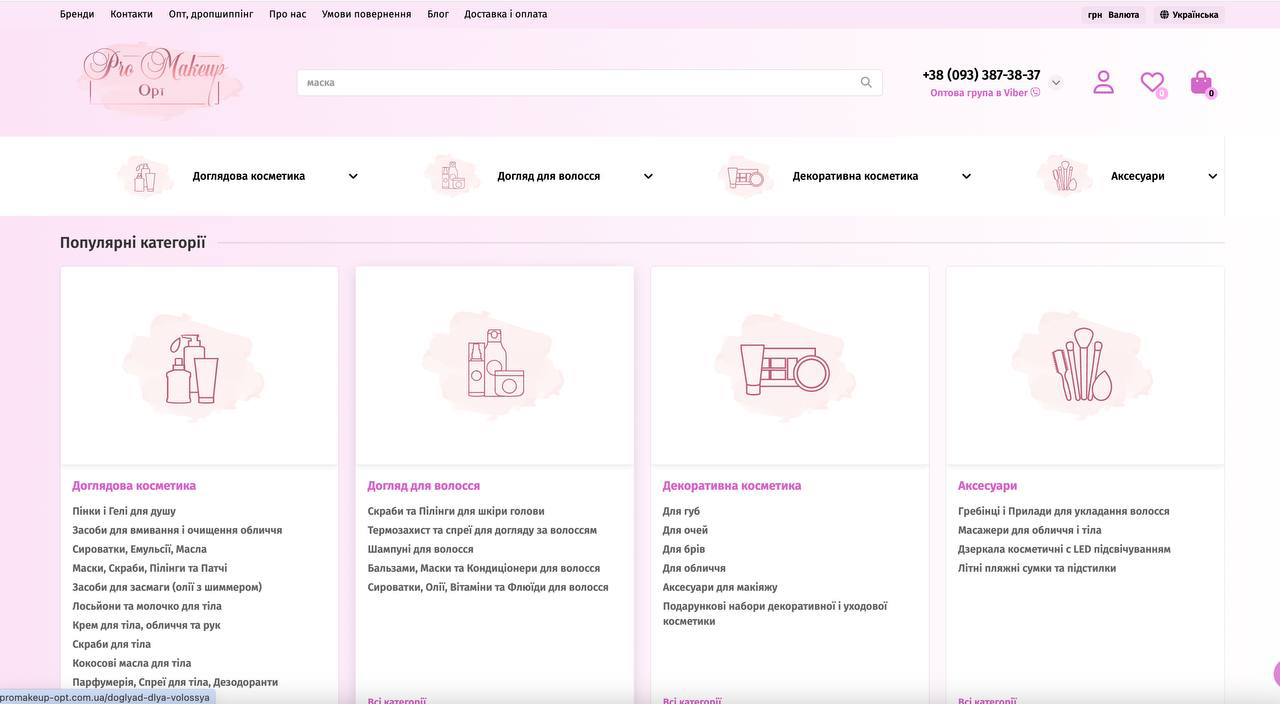Open the user account icon
Screen dimensions: 1280x704
point(1103,82)
